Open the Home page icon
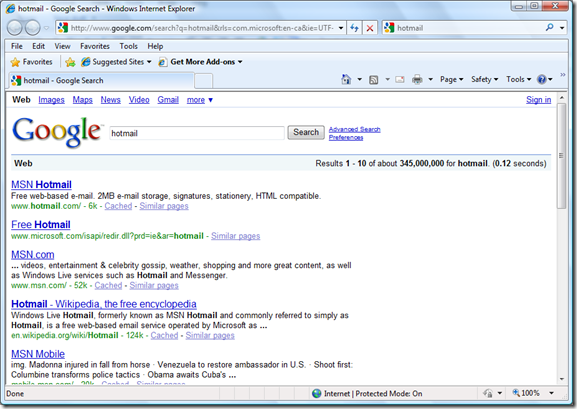This screenshot has width=577, height=409. [x=346, y=80]
